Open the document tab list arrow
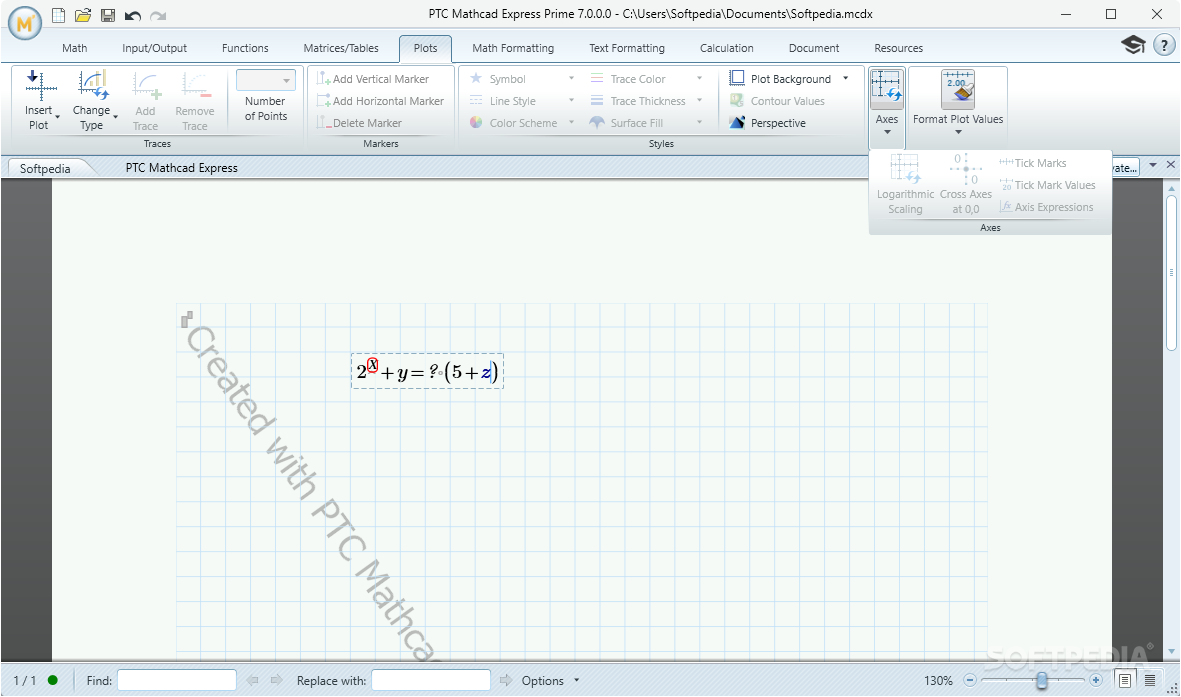The height and width of the screenshot is (697, 1181). [x=1153, y=164]
